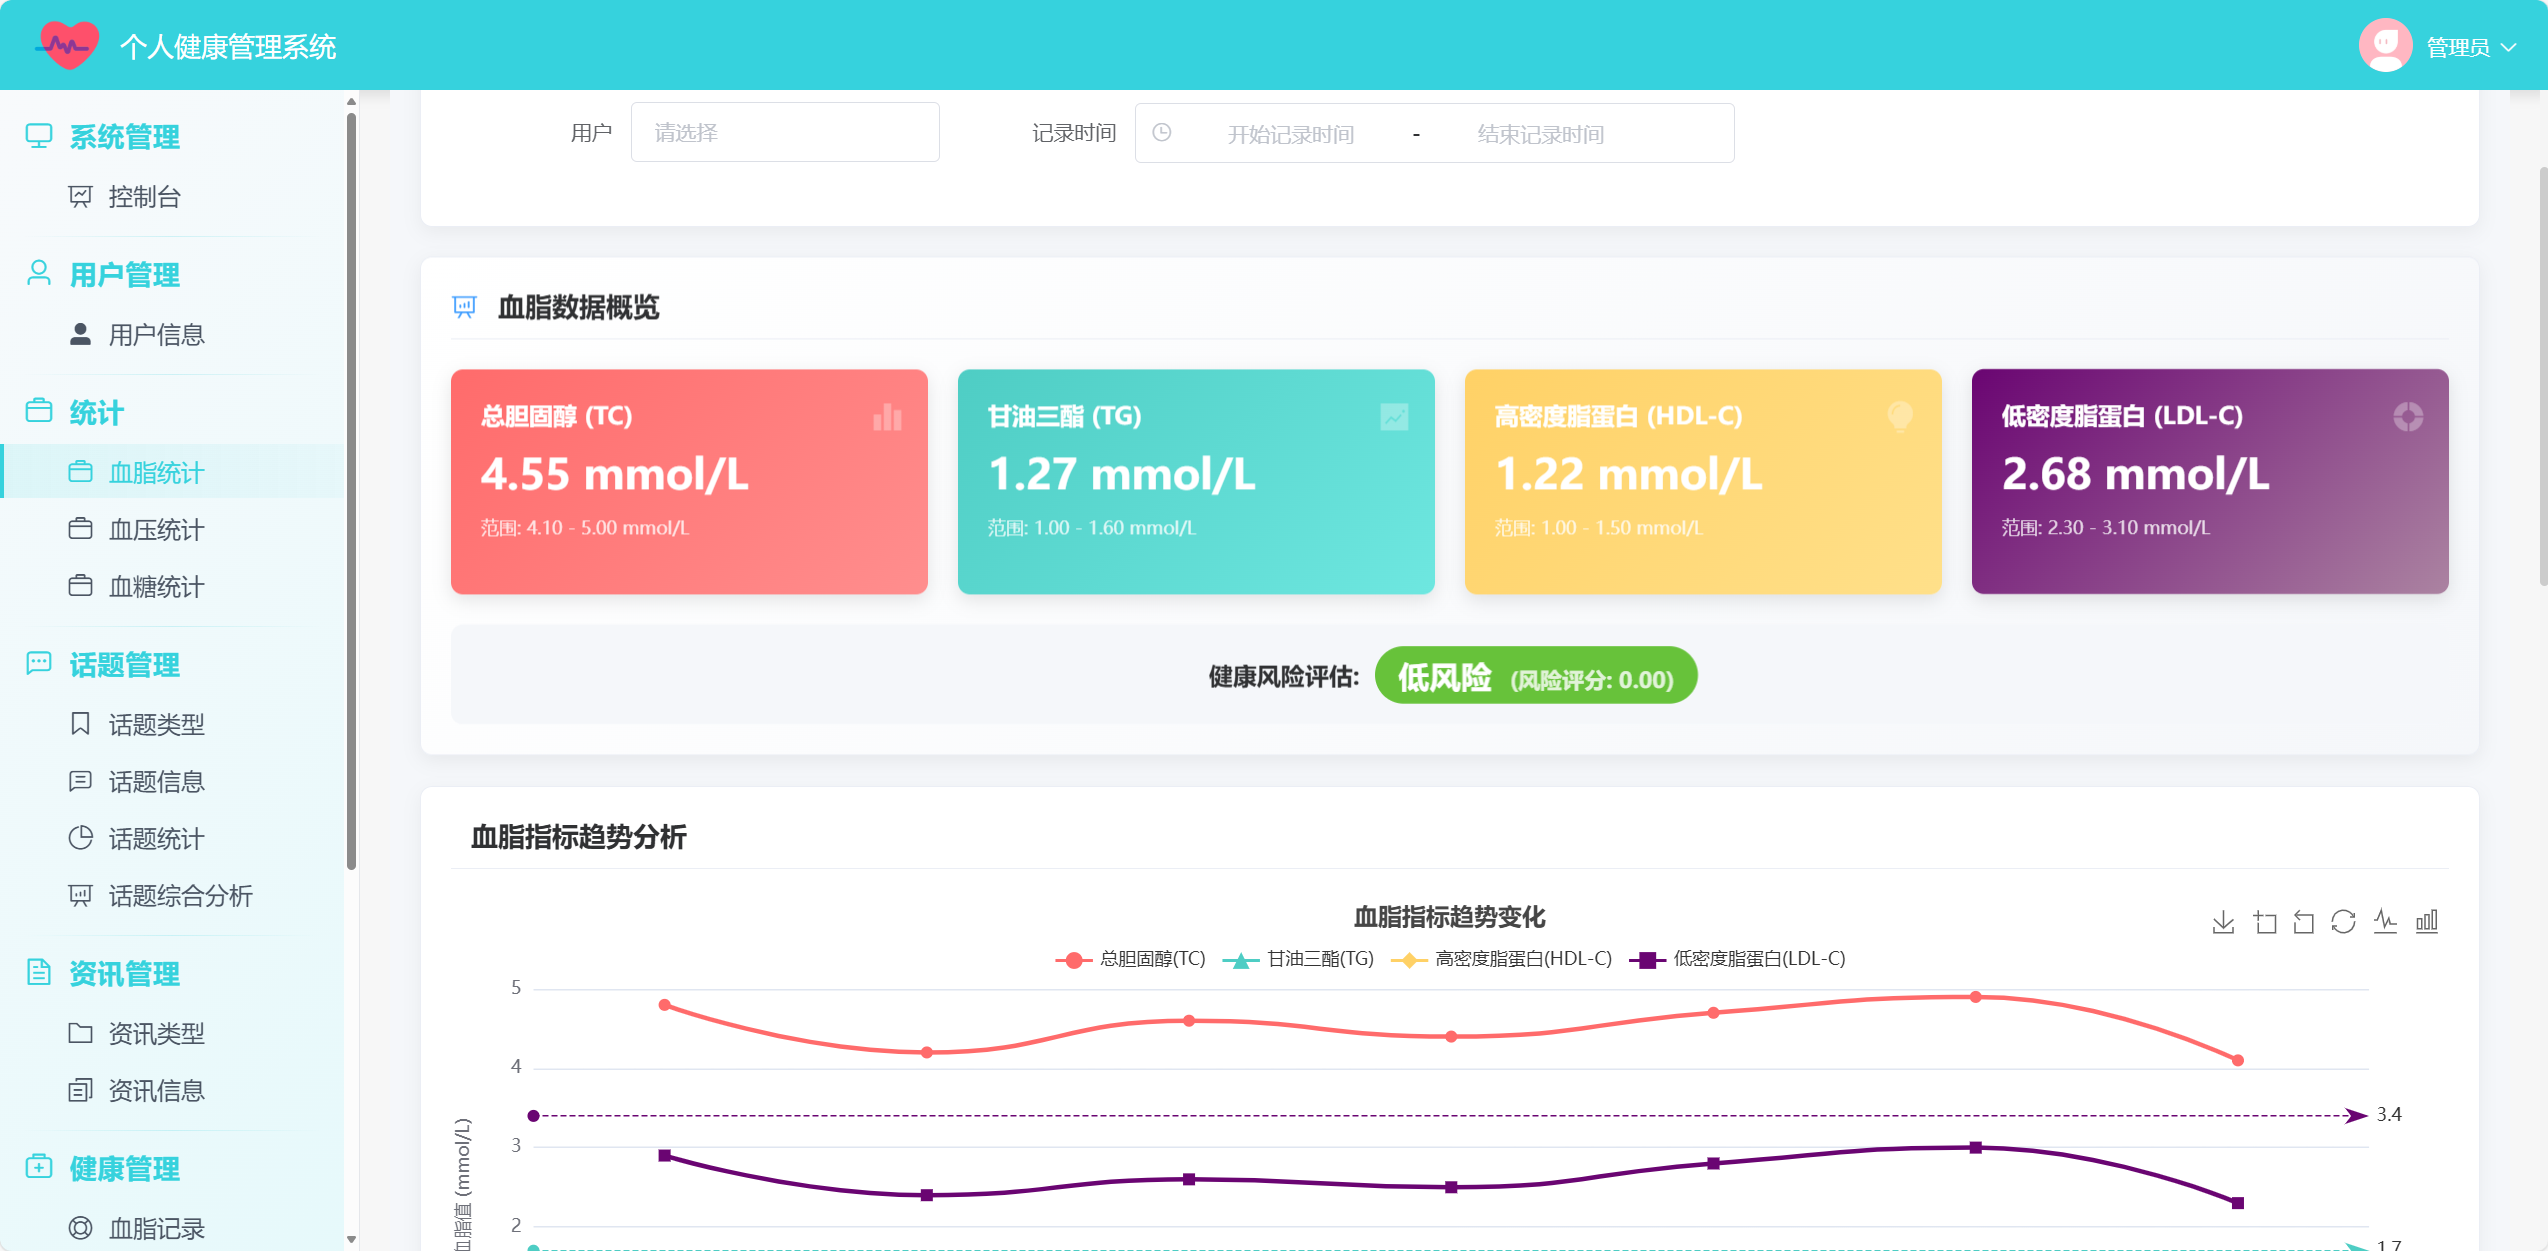The height and width of the screenshot is (1251, 2548).
Task: Open the 话题信息 menu item
Action: 172,781
